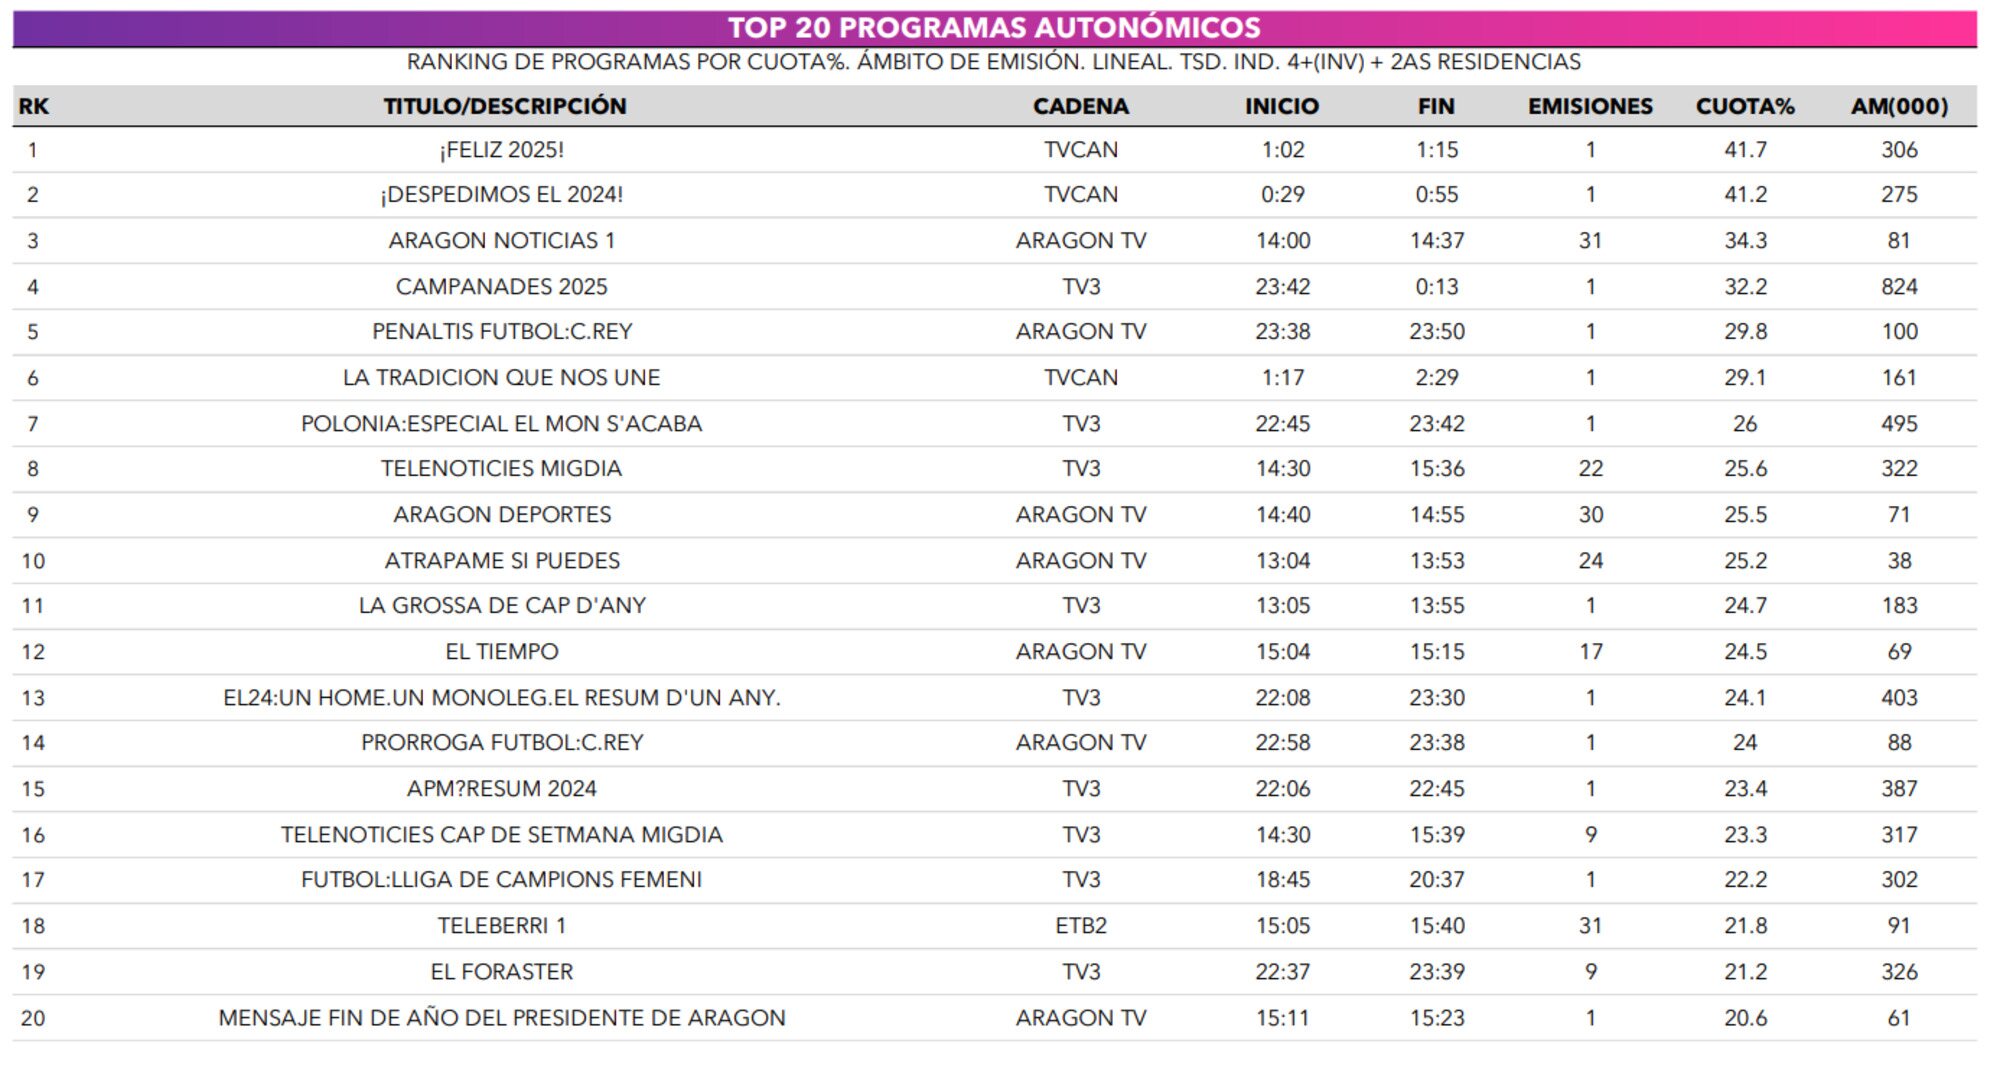Select ETB2 in the CADENA column
This screenshot has width=2000, height=1076.
point(1080,926)
